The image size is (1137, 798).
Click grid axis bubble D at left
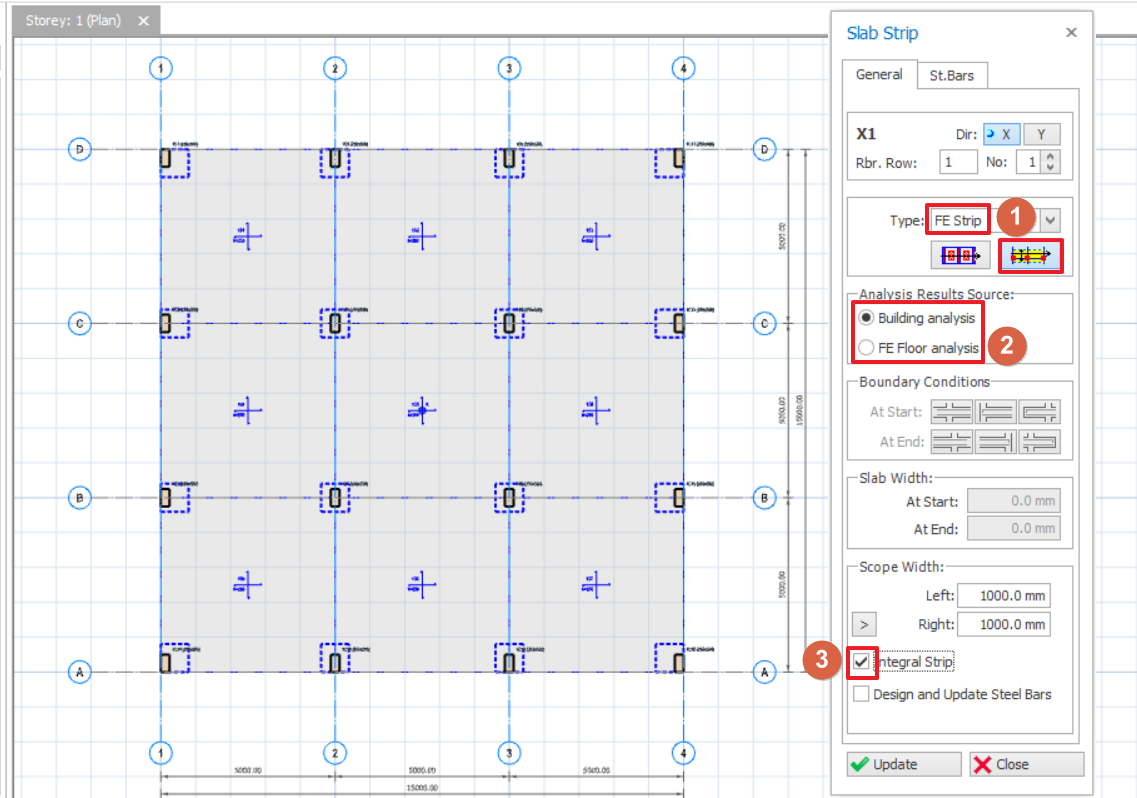80,149
